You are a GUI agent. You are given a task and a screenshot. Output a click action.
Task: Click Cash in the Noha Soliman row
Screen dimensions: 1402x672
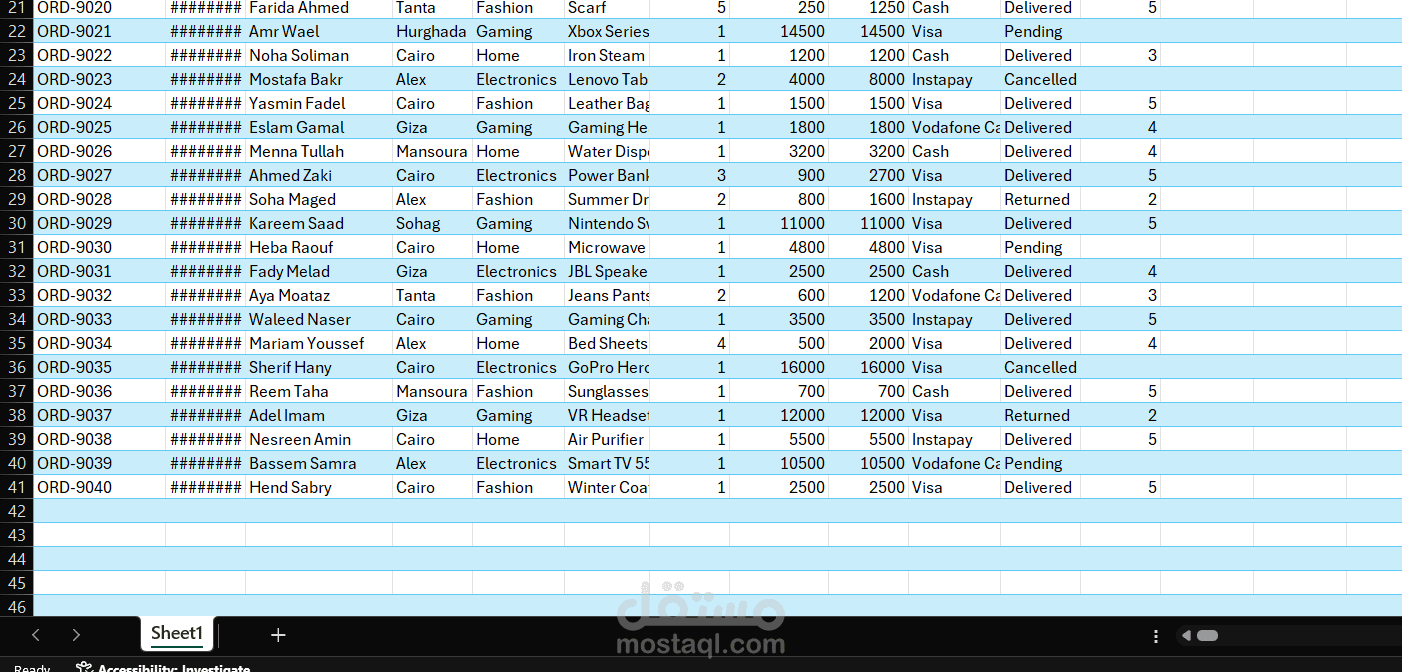pyautogui.click(x=954, y=55)
